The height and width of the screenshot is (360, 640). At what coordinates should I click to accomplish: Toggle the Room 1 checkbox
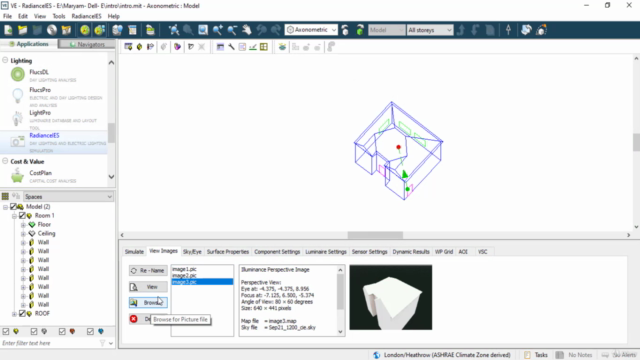(x=22, y=216)
